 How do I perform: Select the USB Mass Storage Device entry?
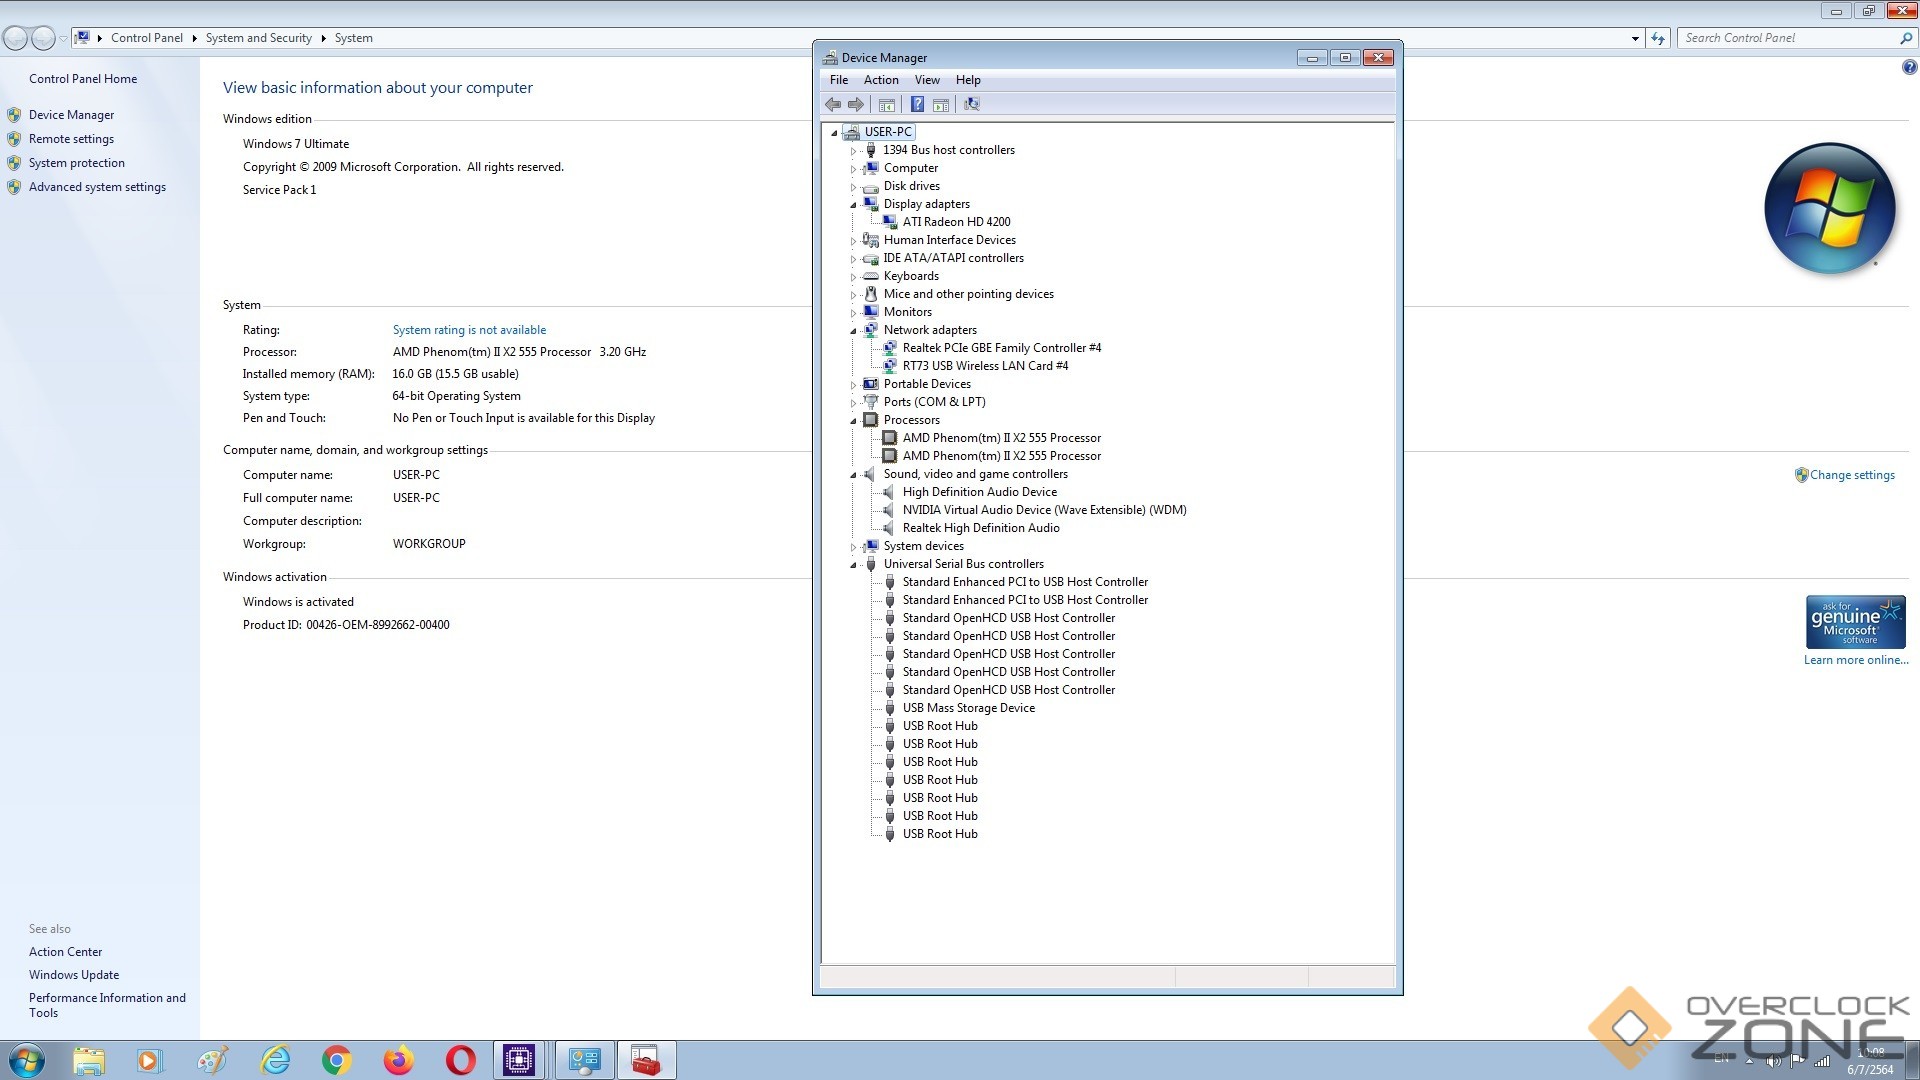pos(968,708)
